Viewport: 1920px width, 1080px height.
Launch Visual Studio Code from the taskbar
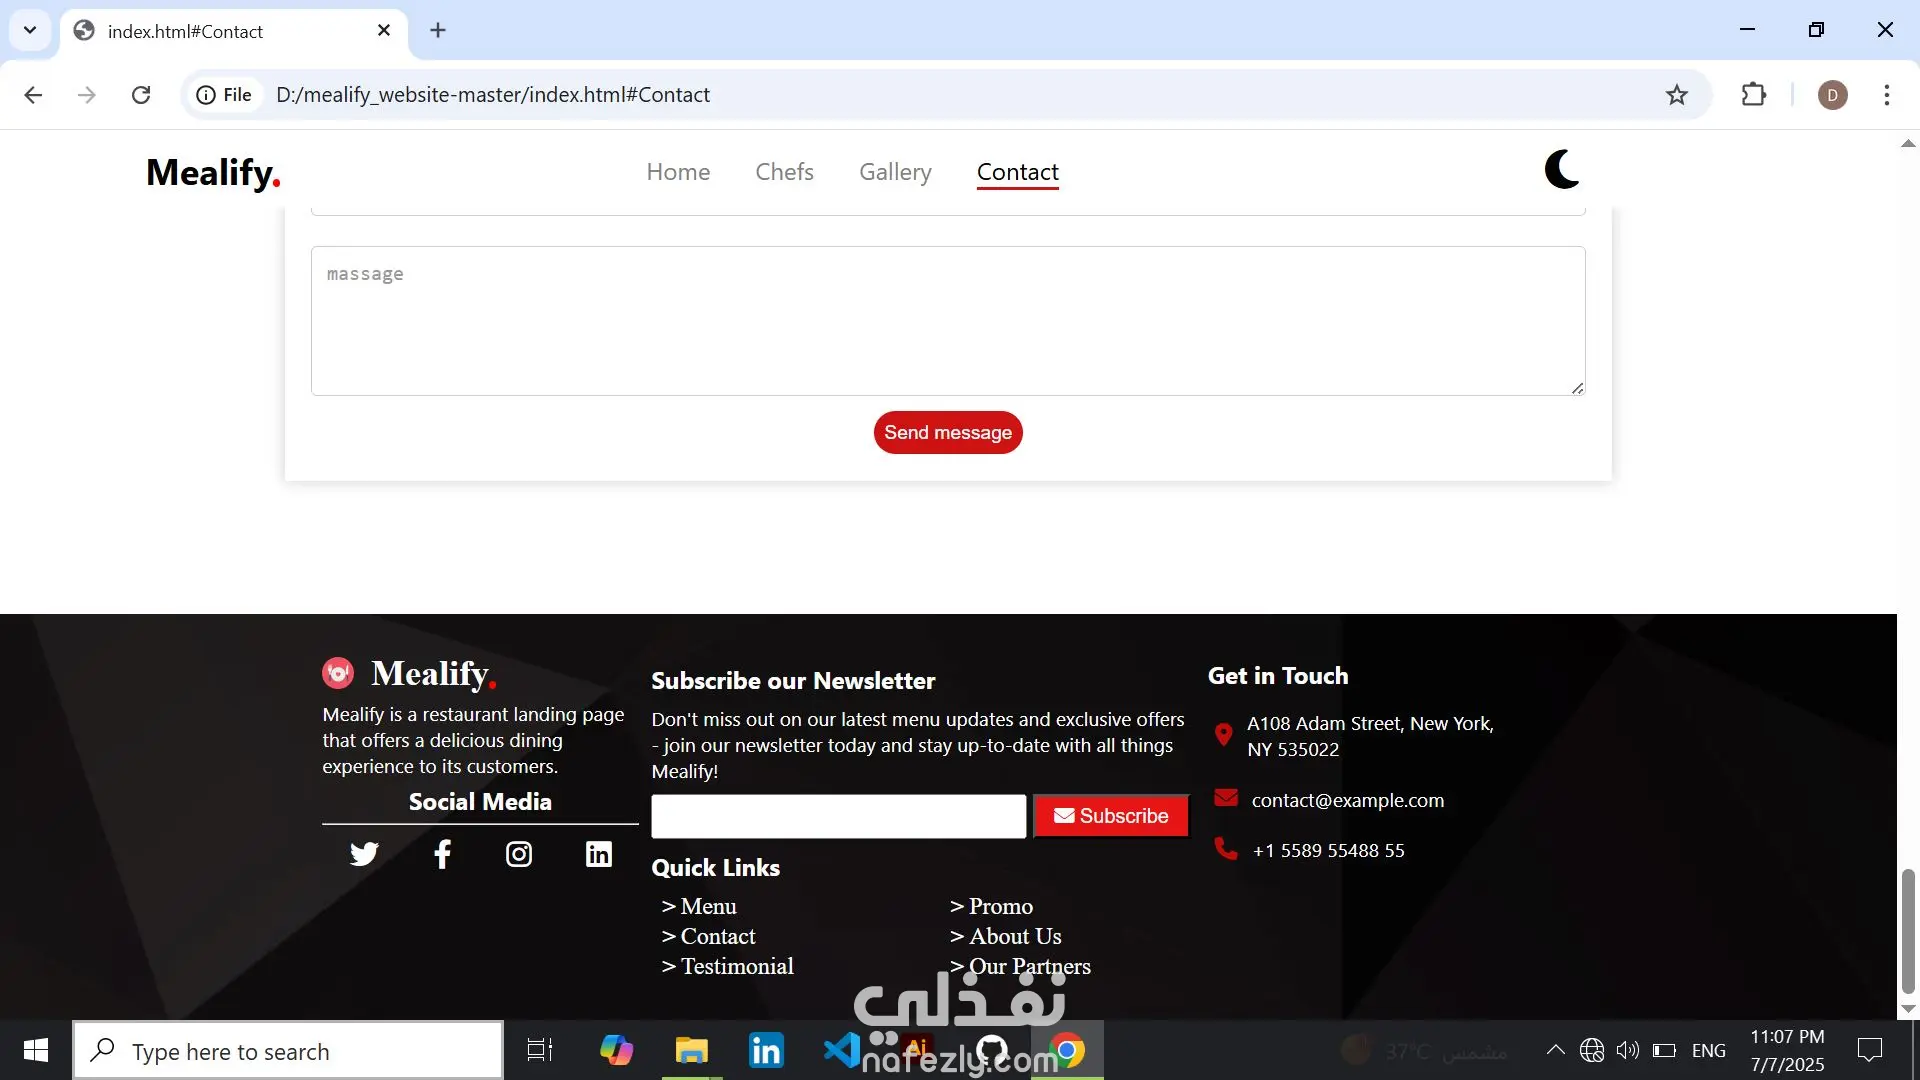[841, 1050]
